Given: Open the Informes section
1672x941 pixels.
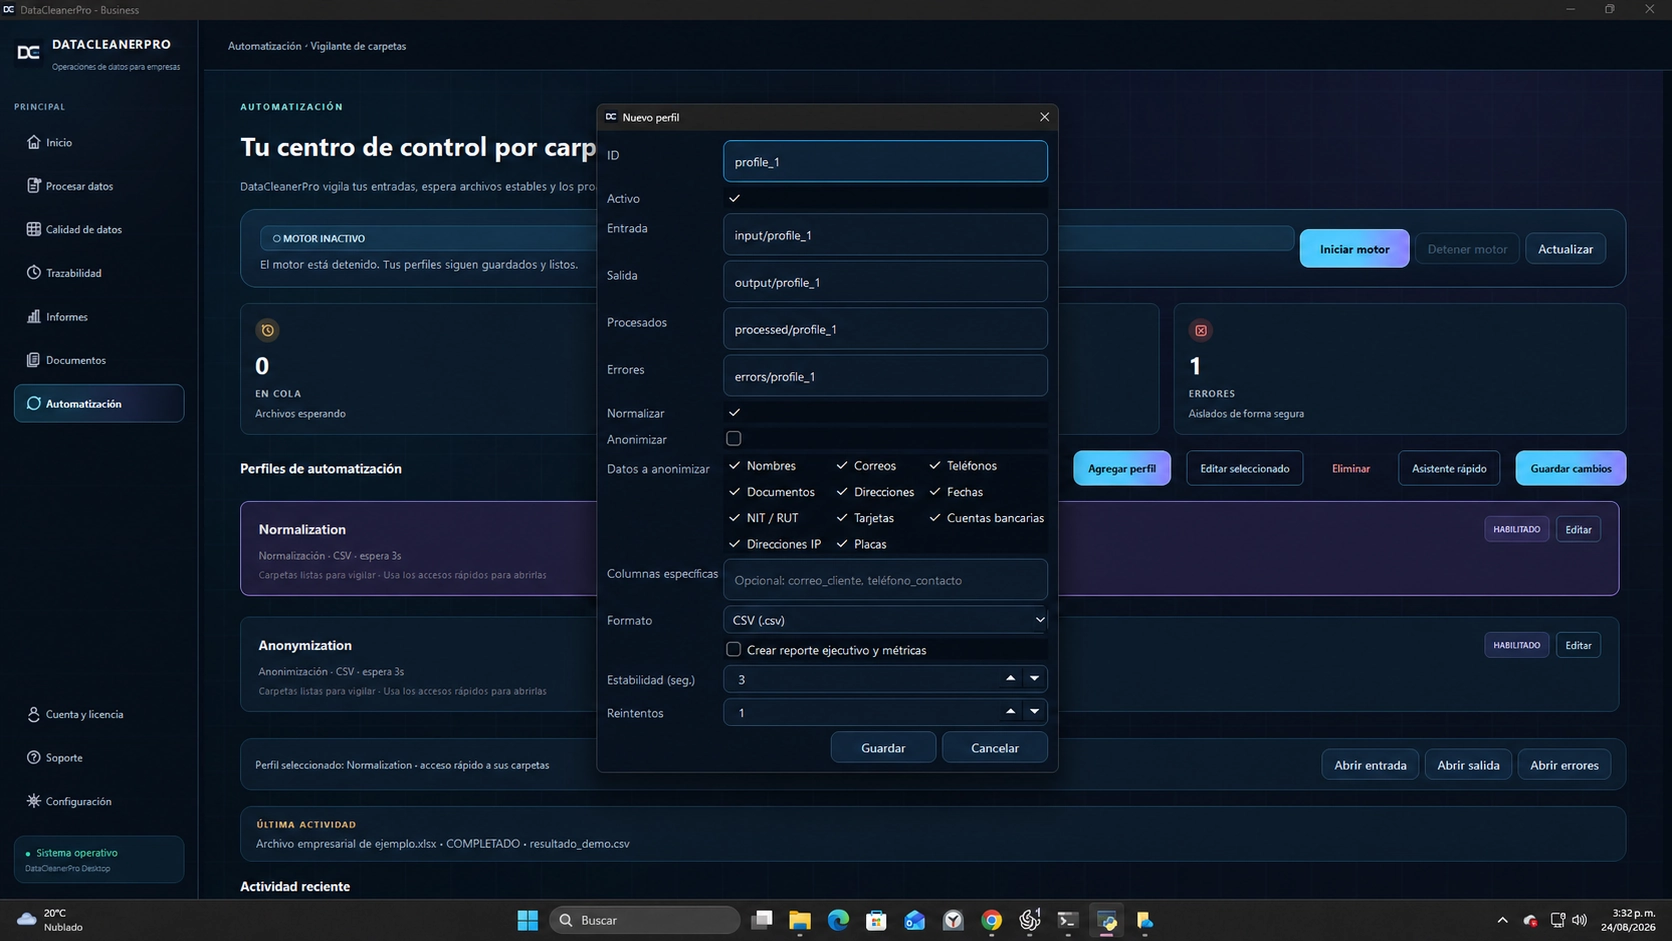Looking at the screenshot, I should (x=99, y=316).
